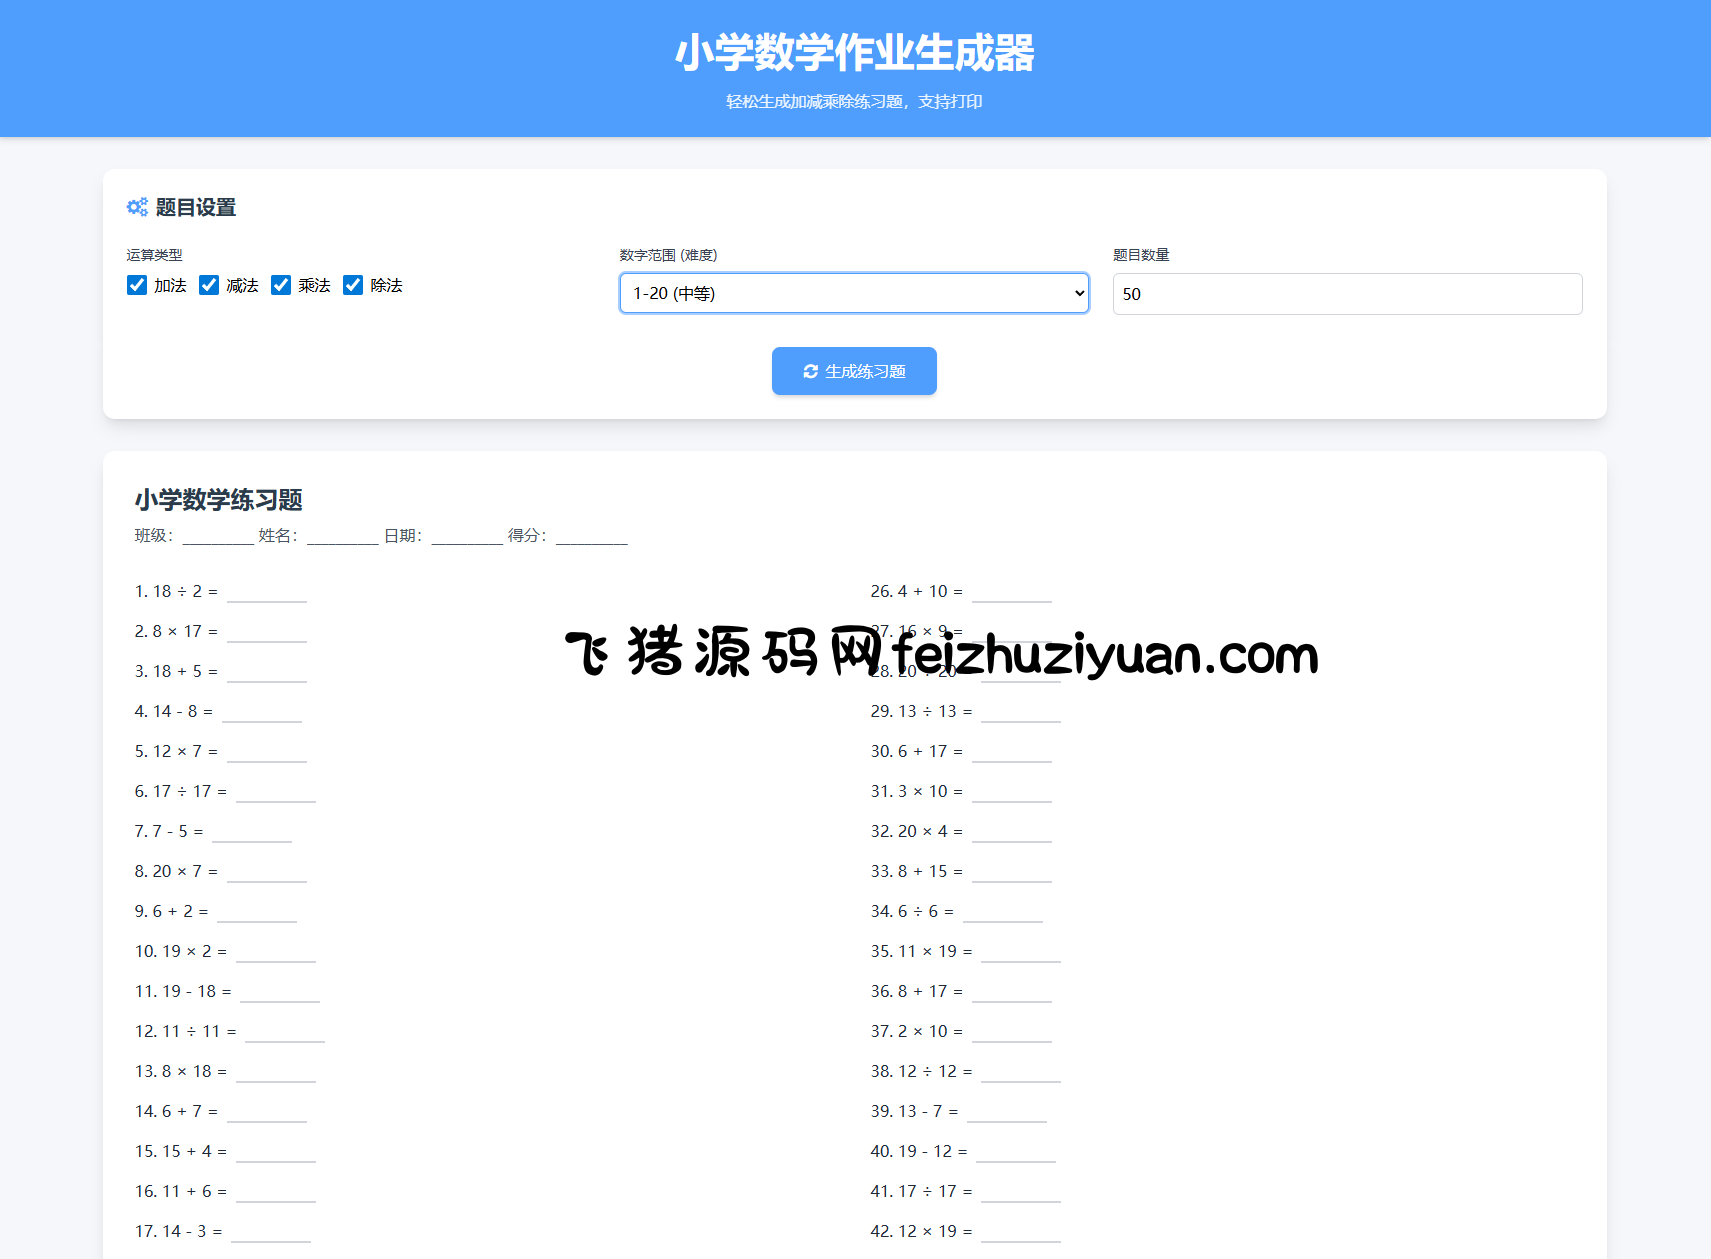1711x1259 pixels.
Task: Click the answer blank for 4 + 10
Action: click(1012, 593)
